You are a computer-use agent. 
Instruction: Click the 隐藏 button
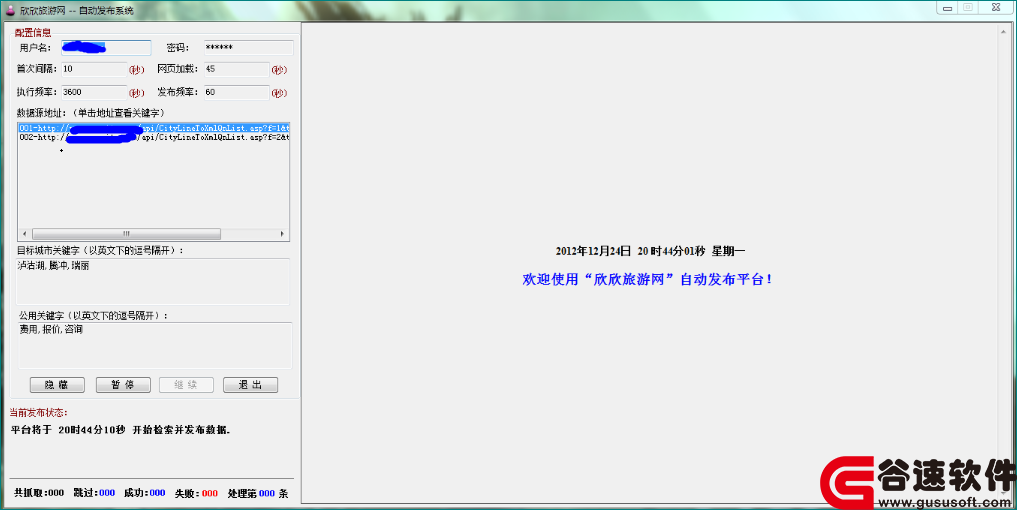pos(57,385)
